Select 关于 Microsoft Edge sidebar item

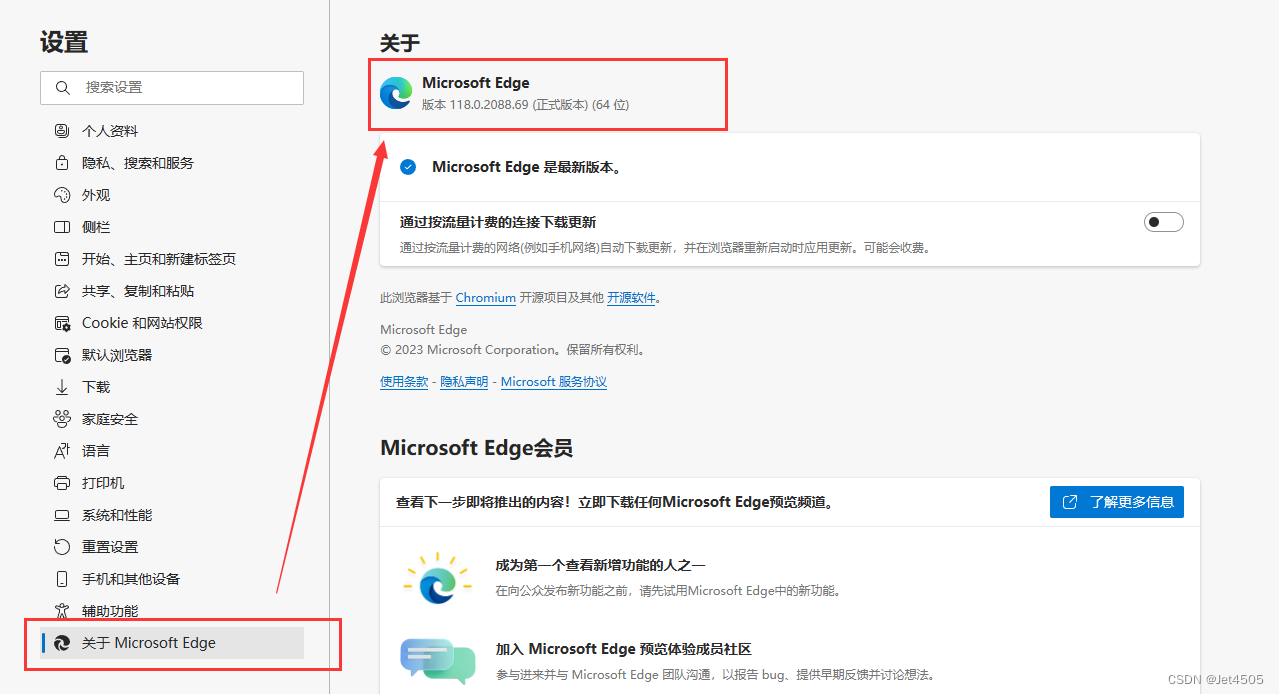tap(172, 643)
